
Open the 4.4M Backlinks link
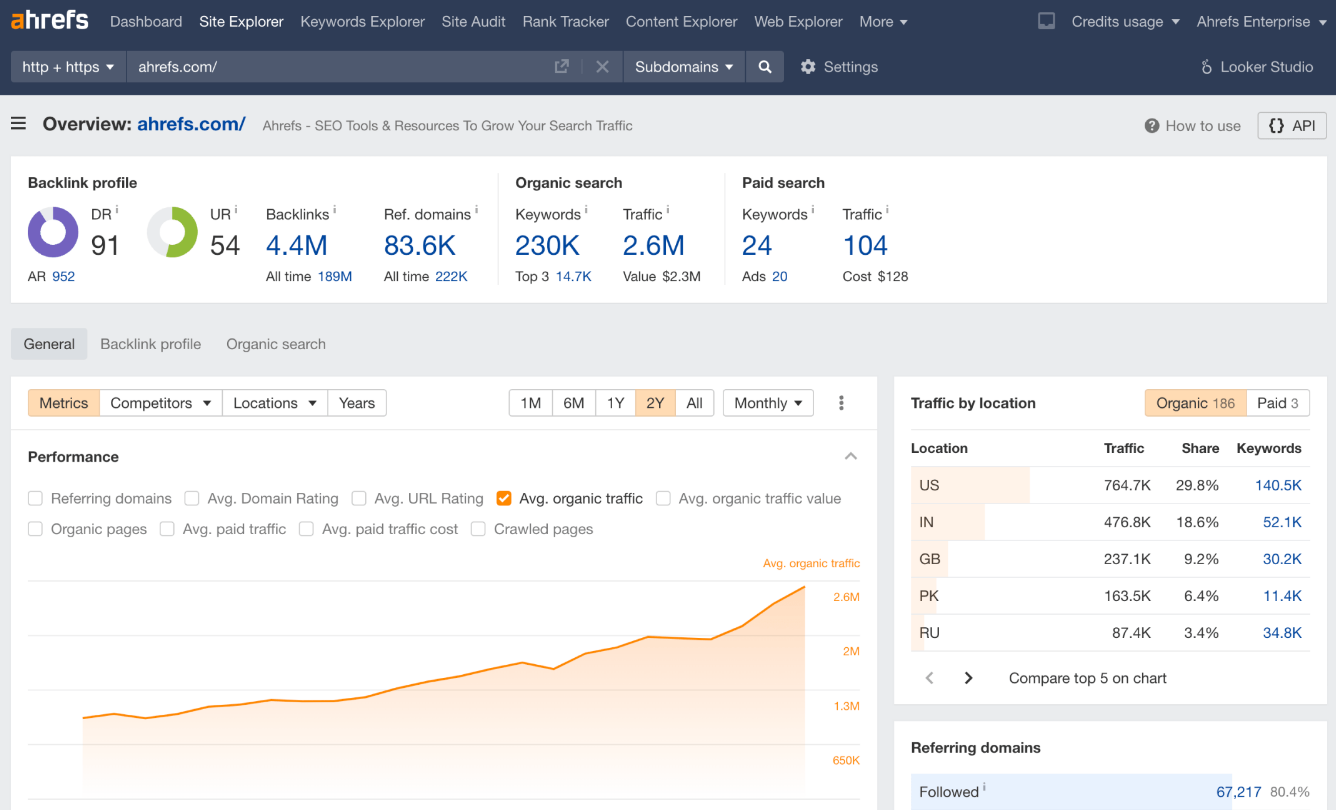tap(297, 245)
